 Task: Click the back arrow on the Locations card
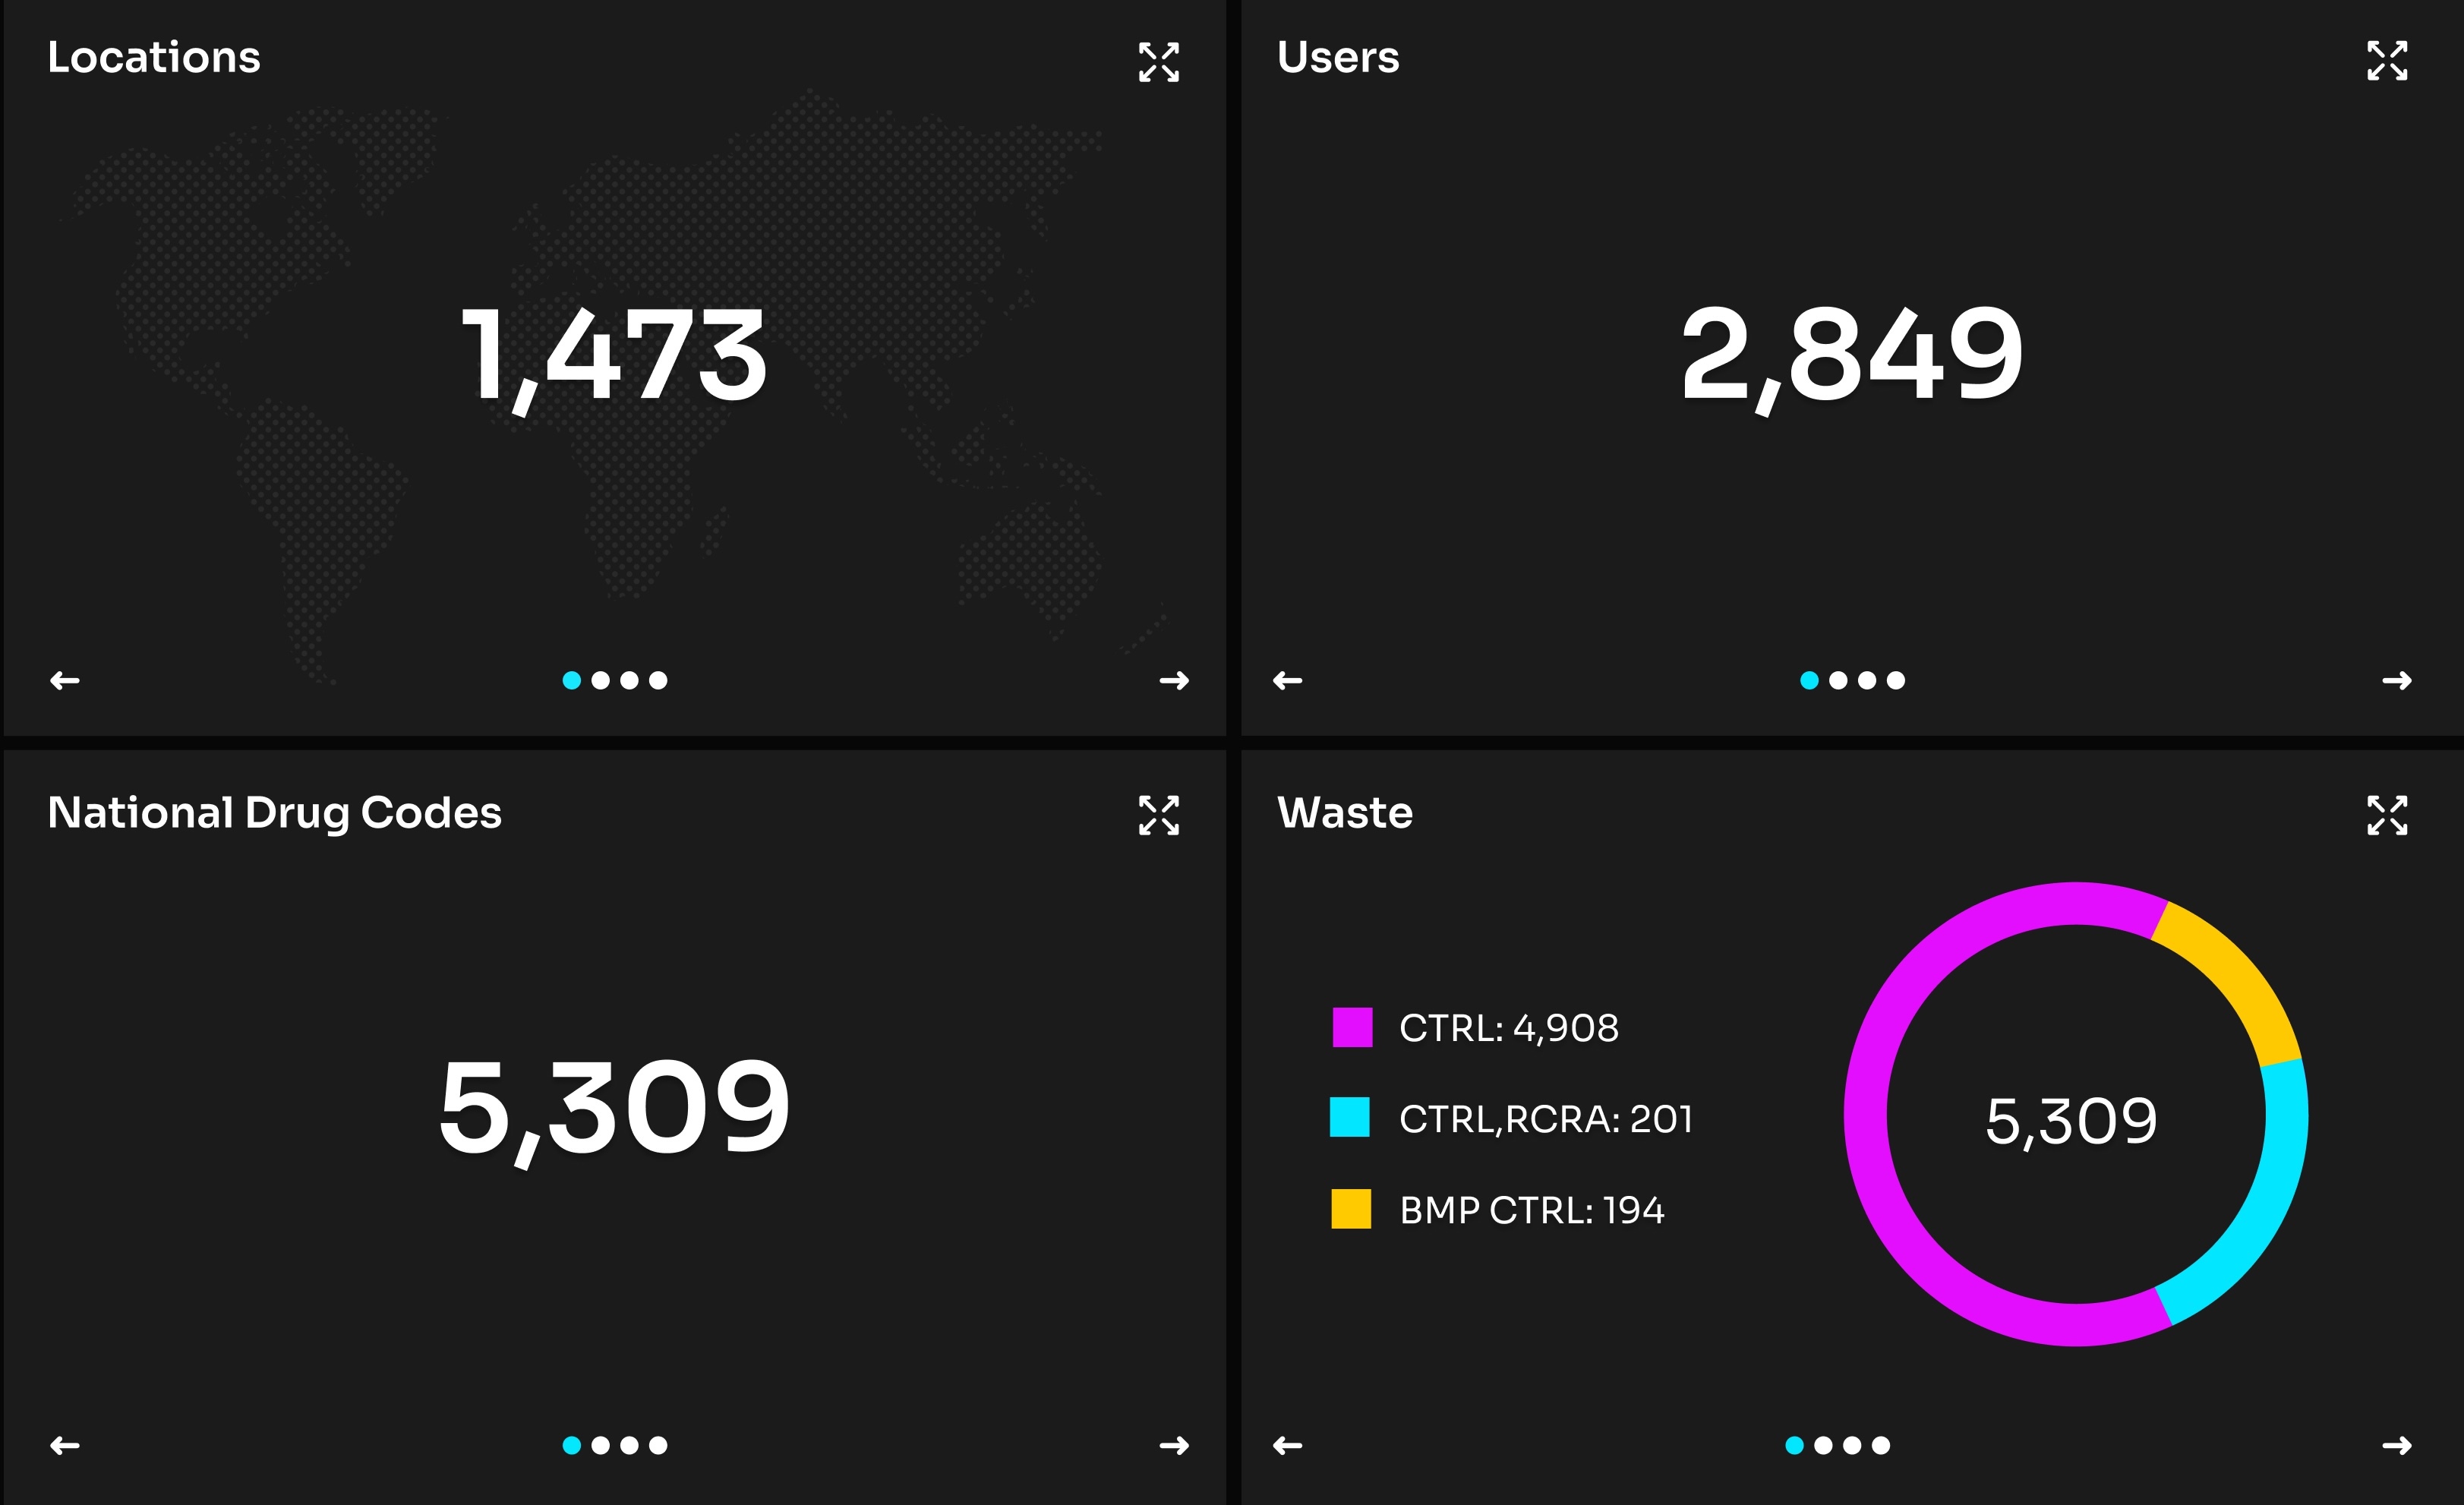pos(64,680)
